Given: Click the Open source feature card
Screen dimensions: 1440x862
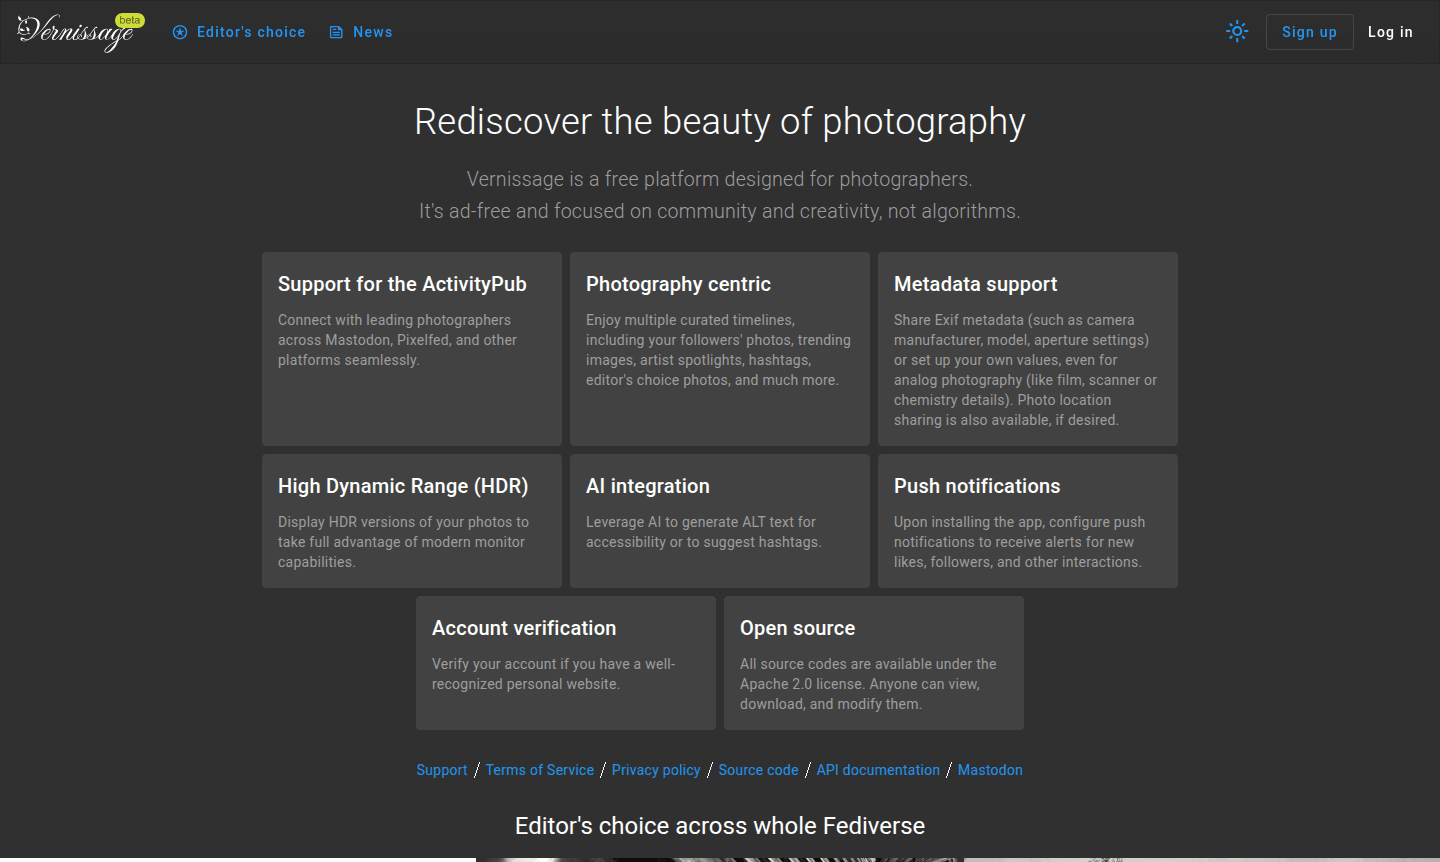Looking at the screenshot, I should point(873,663).
